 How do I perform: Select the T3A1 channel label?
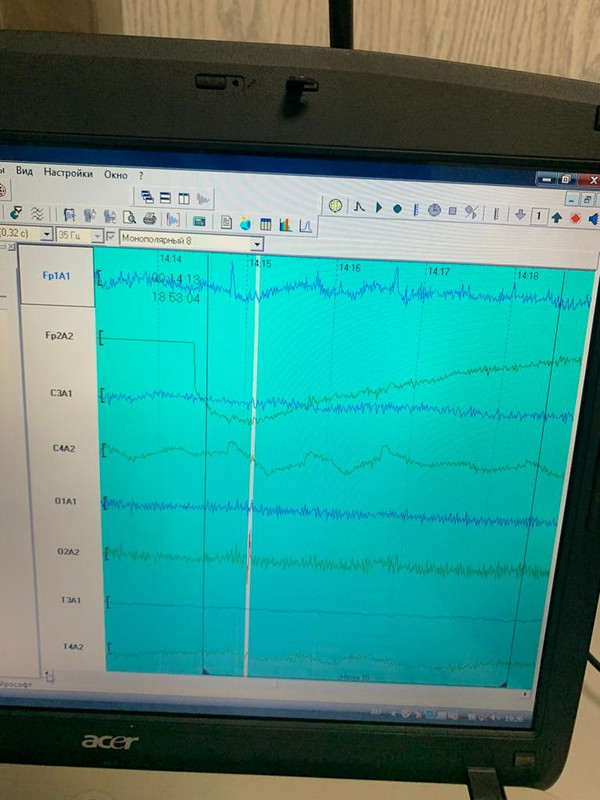(71, 600)
